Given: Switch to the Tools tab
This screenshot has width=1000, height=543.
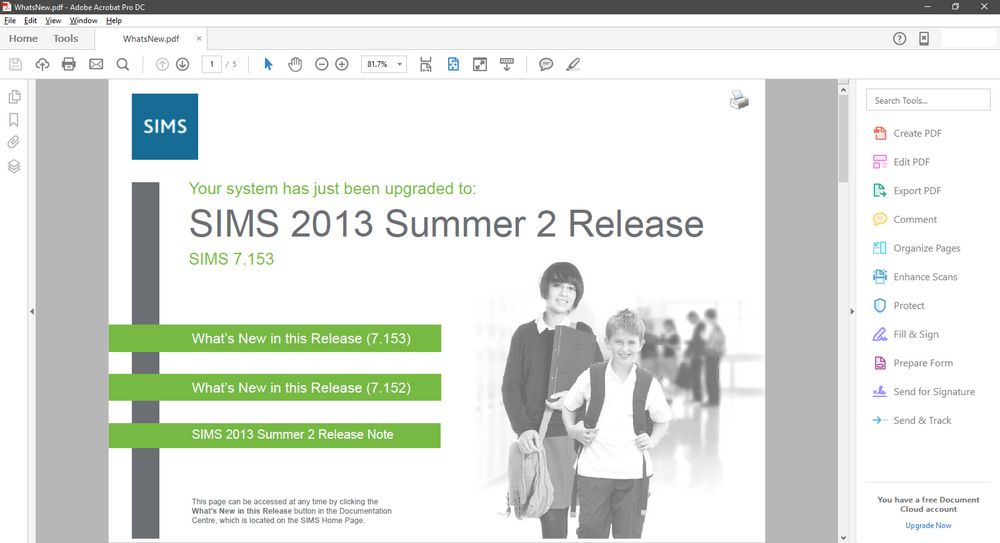Looking at the screenshot, I should point(66,38).
